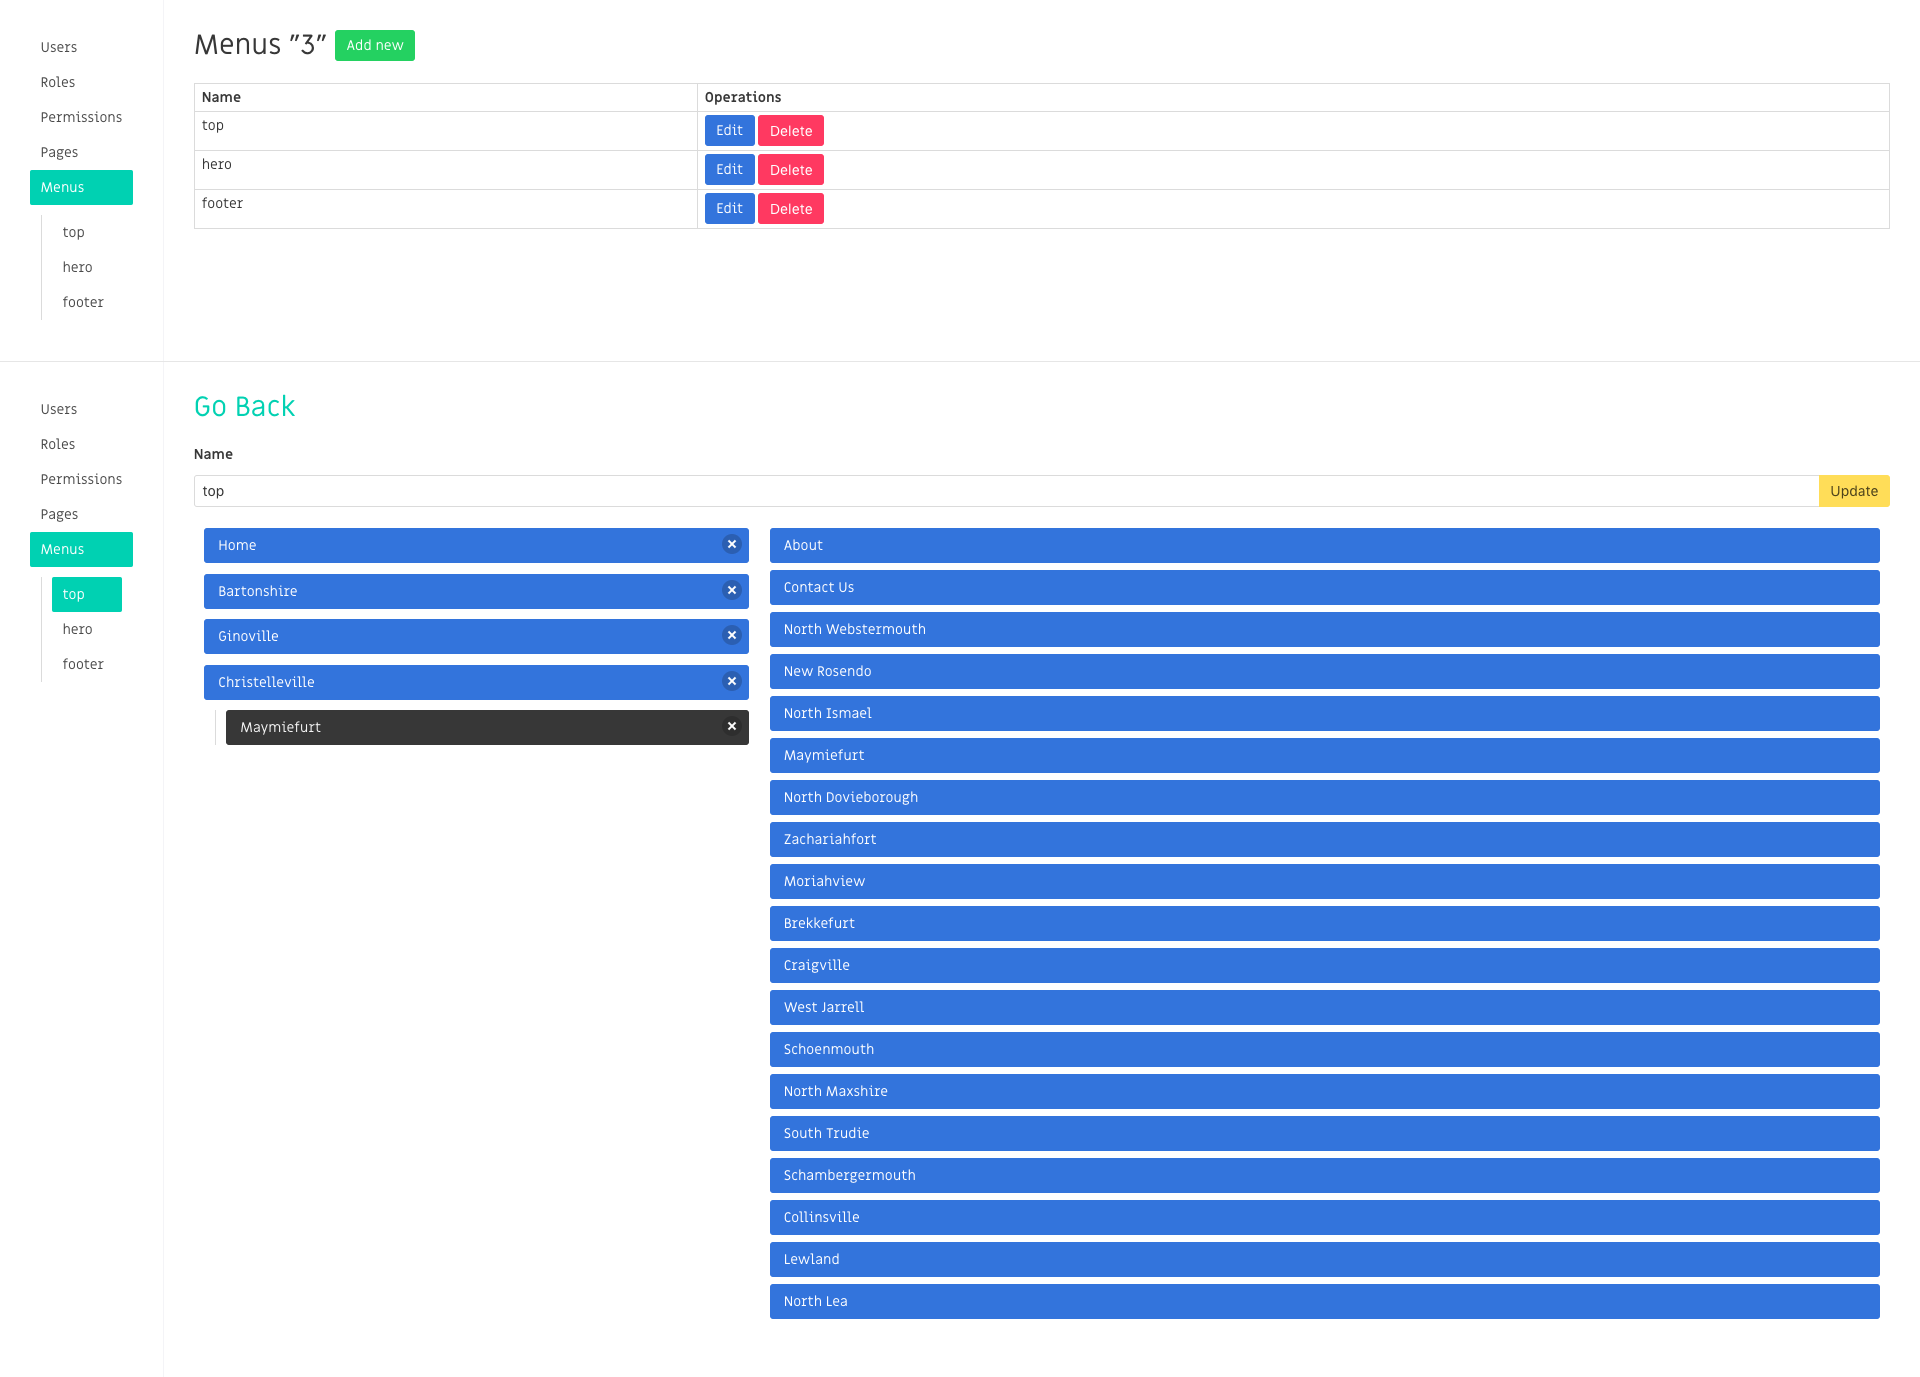The width and height of the screenshot is (1920, 1377).
Task: Open Permissions in the lower sidebar
Action: coord(81,479)
